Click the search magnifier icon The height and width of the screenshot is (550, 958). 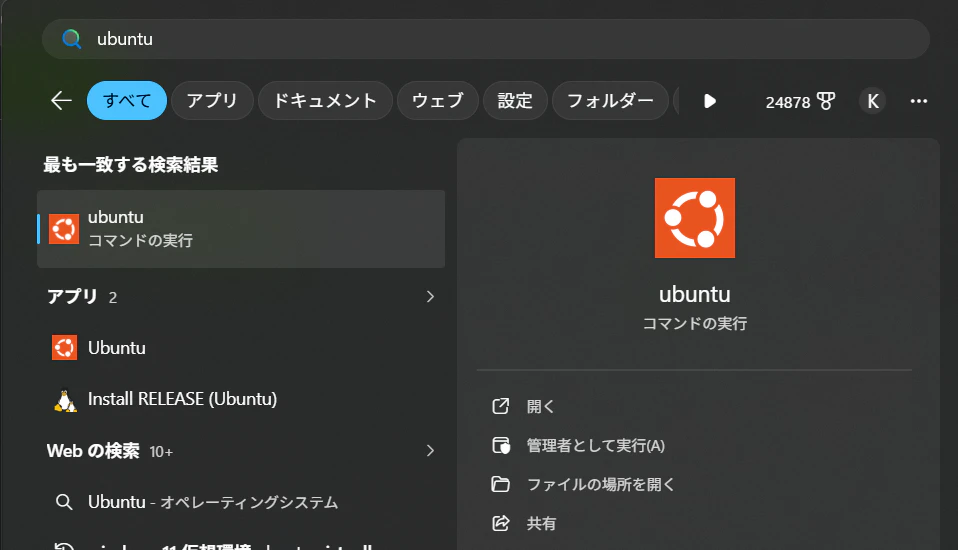point(71,39)
